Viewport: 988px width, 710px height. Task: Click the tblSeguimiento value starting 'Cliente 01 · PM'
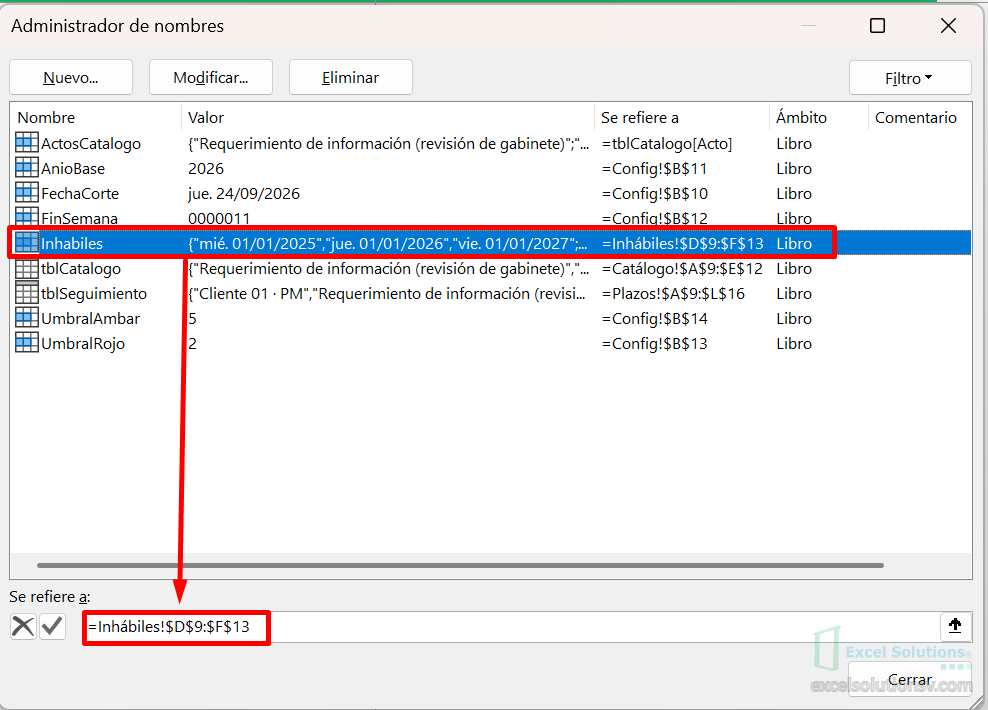386,294
